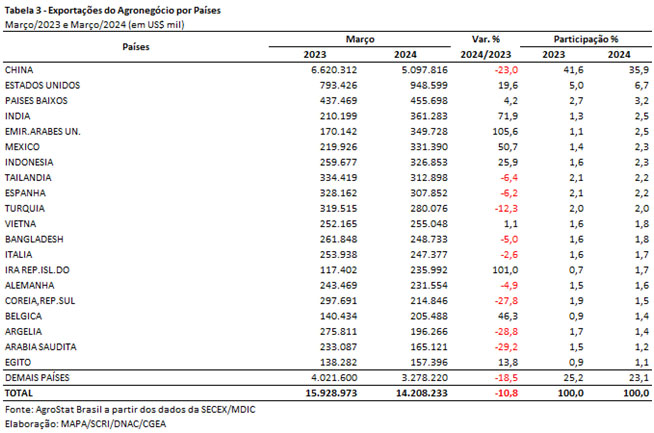This screenshot has width=654, height=433.
Task: Select the ARABIA SAUDITA row label
Action: tap(40, 347)
